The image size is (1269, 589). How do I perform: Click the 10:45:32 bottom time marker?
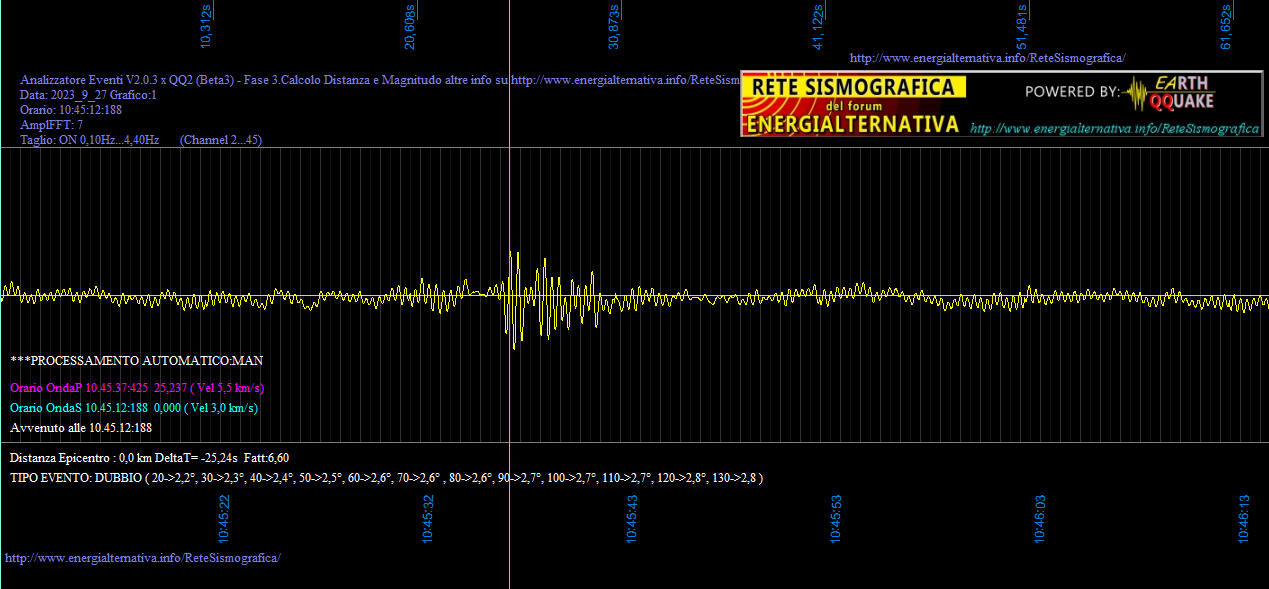(429, 519)
